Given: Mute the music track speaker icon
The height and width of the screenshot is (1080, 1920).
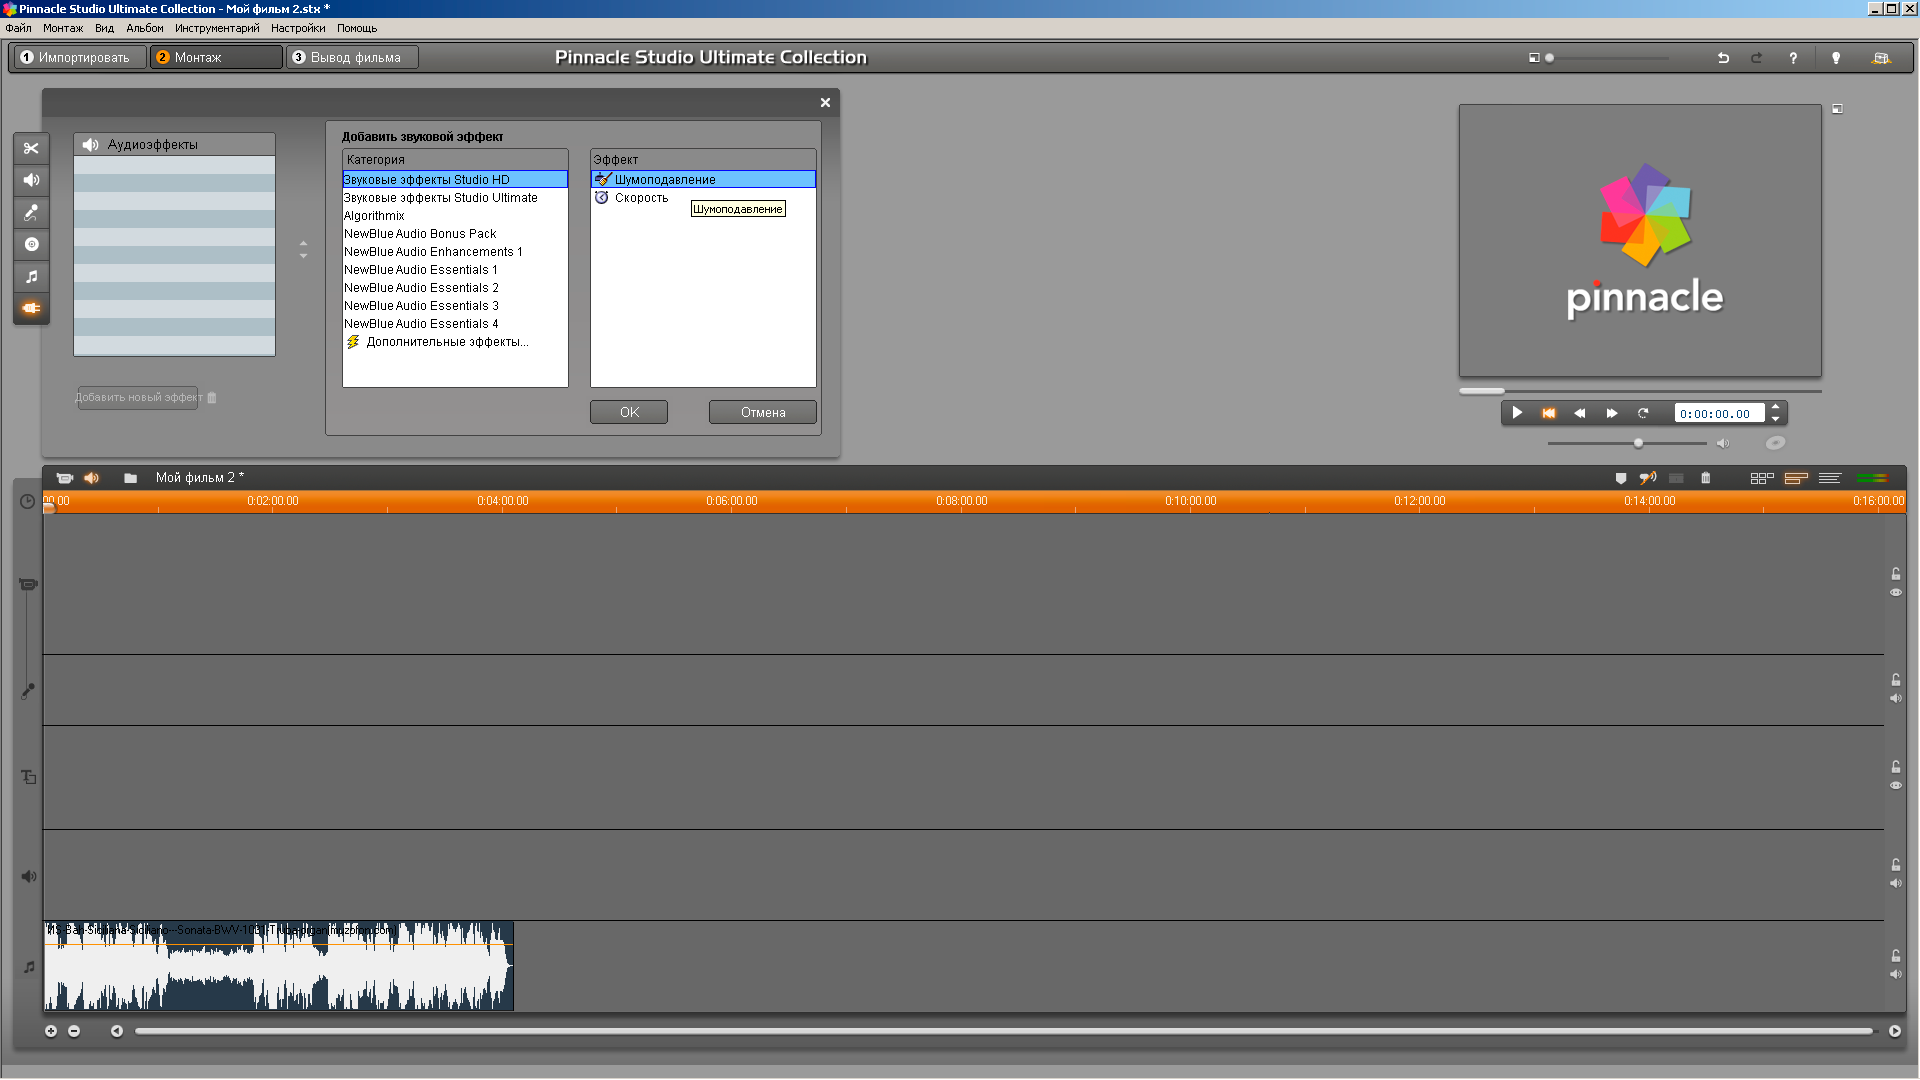Looking at the screenshot, I should pyautogui.click(x=1895, y=974).
